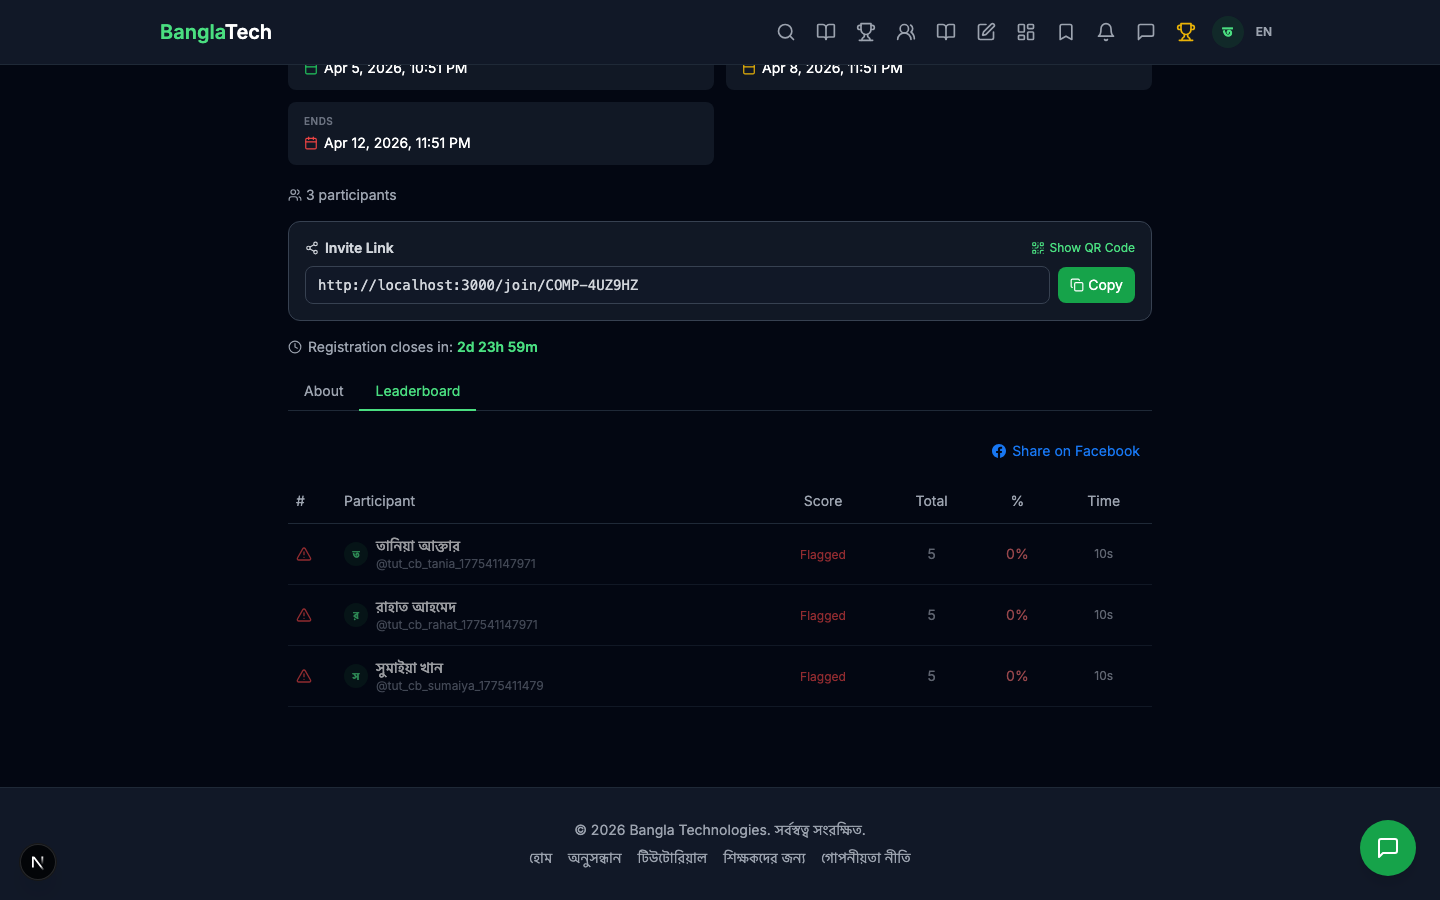Open the গোপনীয়তা নীতি footer link
The width and height of the screenshot is (1440, 900).
pos(866,858)
